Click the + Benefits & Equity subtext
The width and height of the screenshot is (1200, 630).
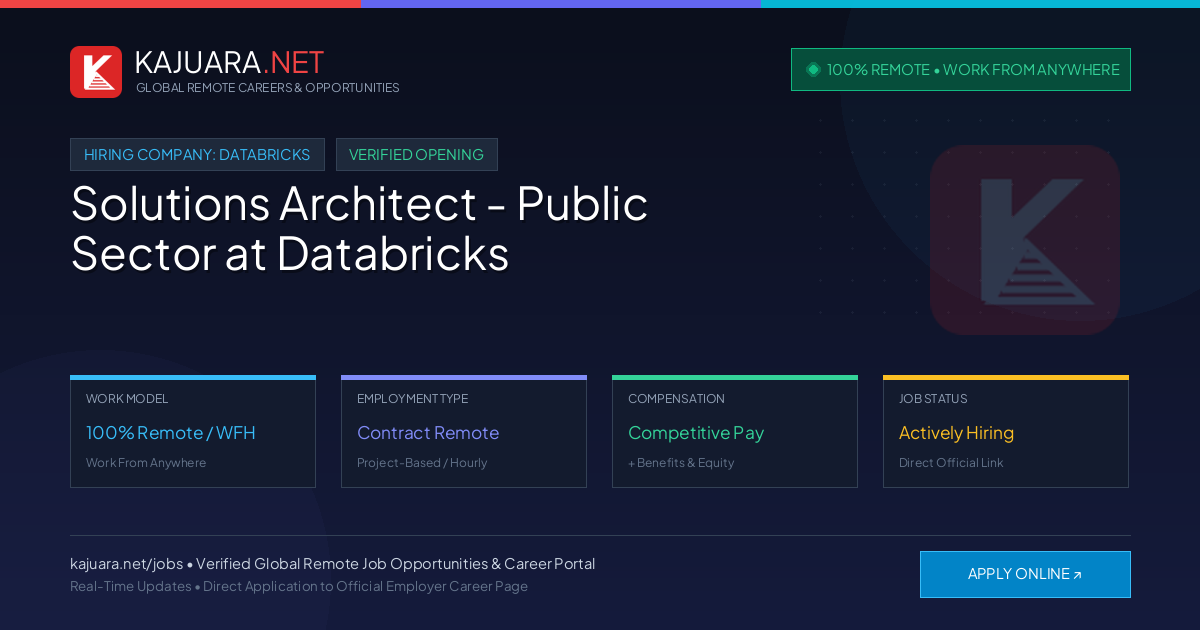[x=681, y=463]
